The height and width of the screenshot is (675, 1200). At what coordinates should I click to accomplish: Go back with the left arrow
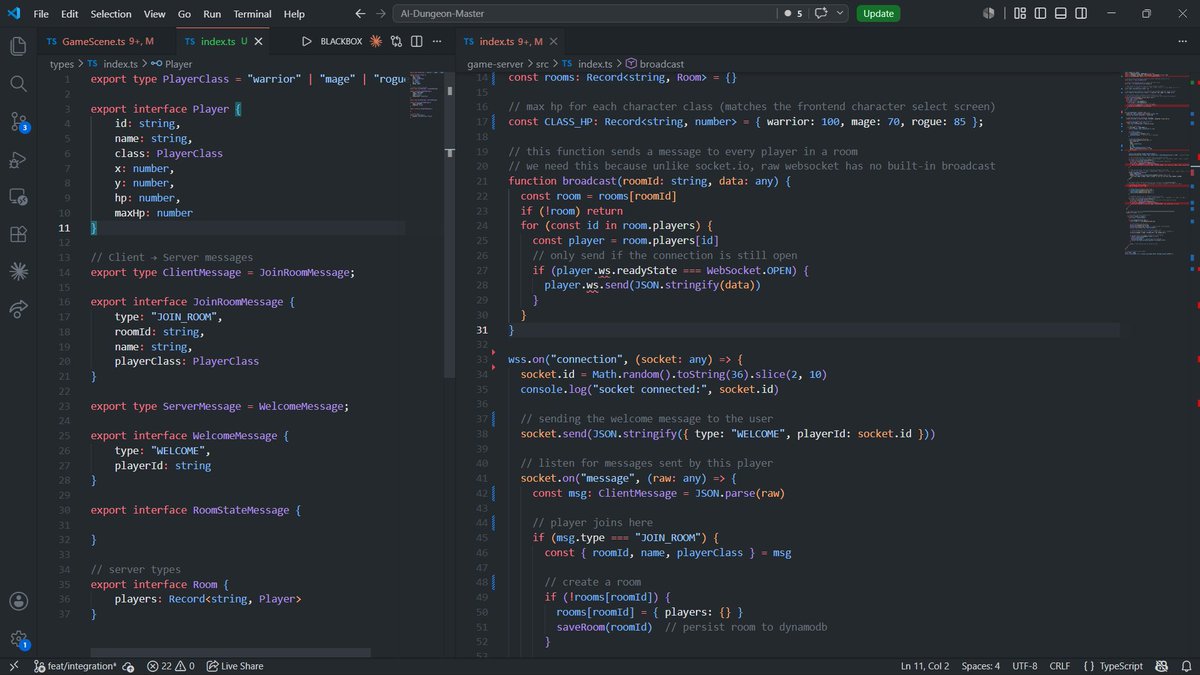pos(359,14)
